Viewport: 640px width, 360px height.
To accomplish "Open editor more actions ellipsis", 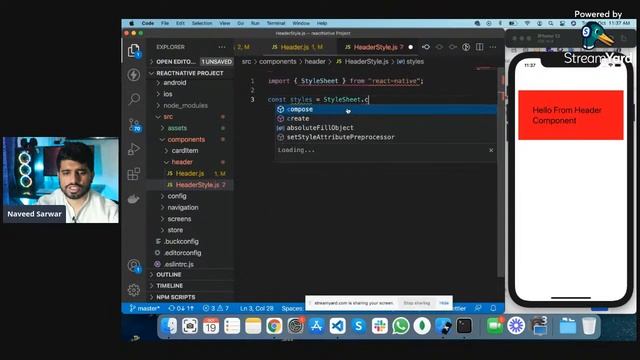I will (493, 47).
